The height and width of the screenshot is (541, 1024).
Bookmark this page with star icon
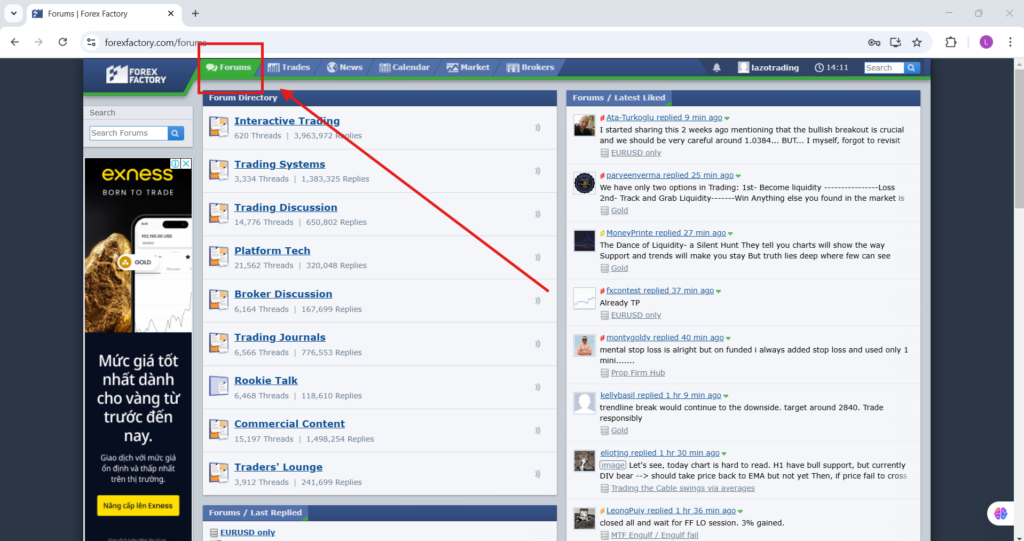pyautogui.click(x=917, y=42)
